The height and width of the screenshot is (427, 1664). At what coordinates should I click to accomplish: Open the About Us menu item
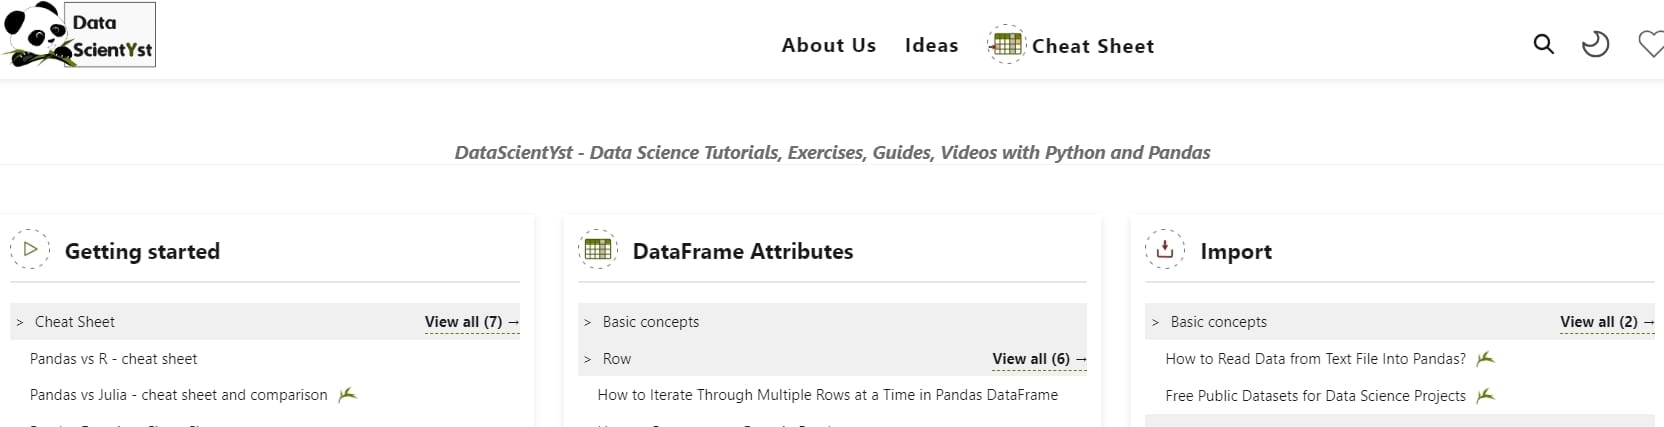(x=828, y=46)
